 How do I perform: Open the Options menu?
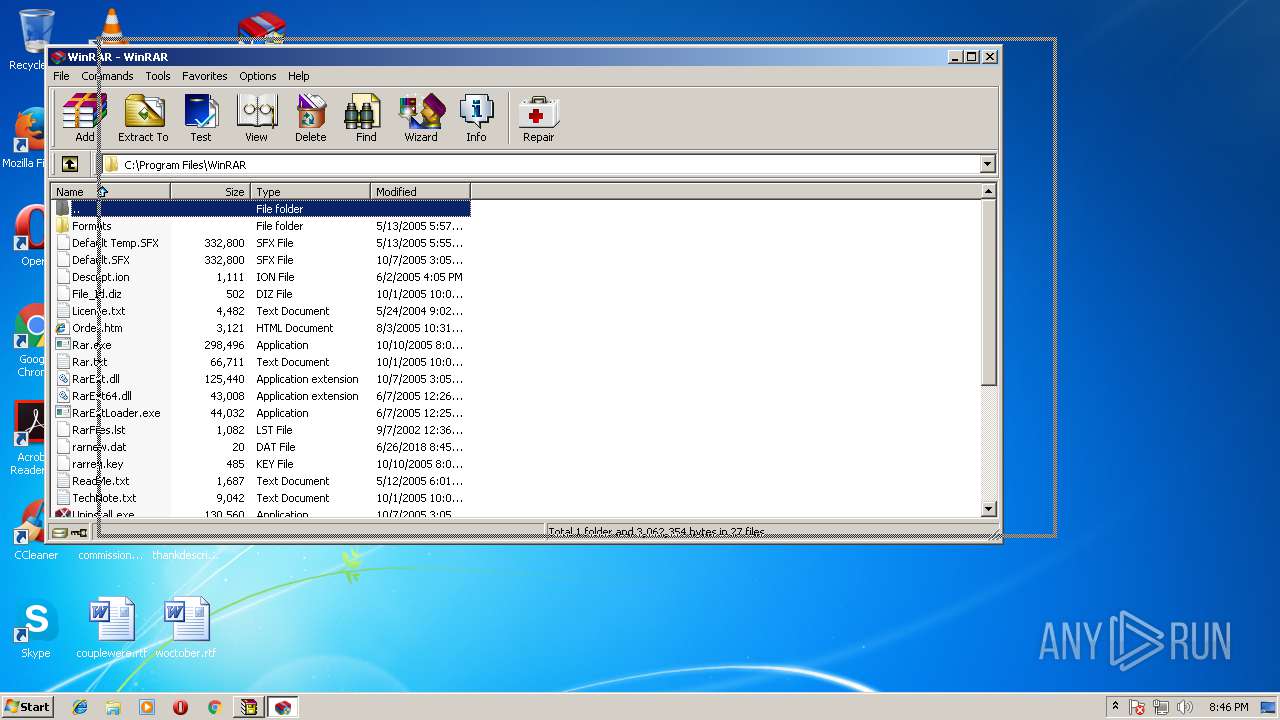point(257,76)
